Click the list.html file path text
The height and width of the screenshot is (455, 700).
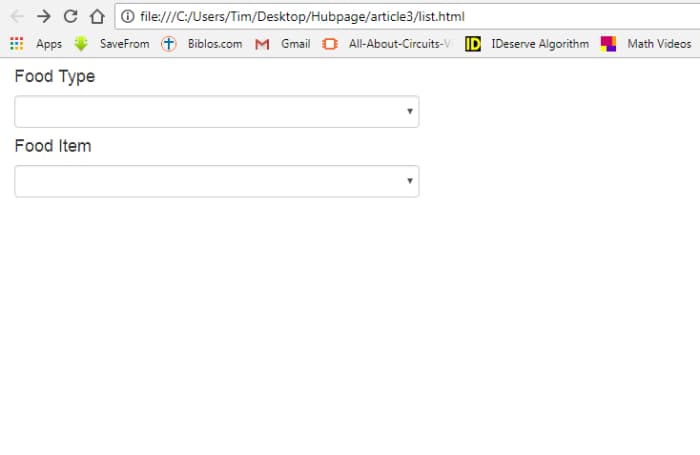click(x=442, y=17)
